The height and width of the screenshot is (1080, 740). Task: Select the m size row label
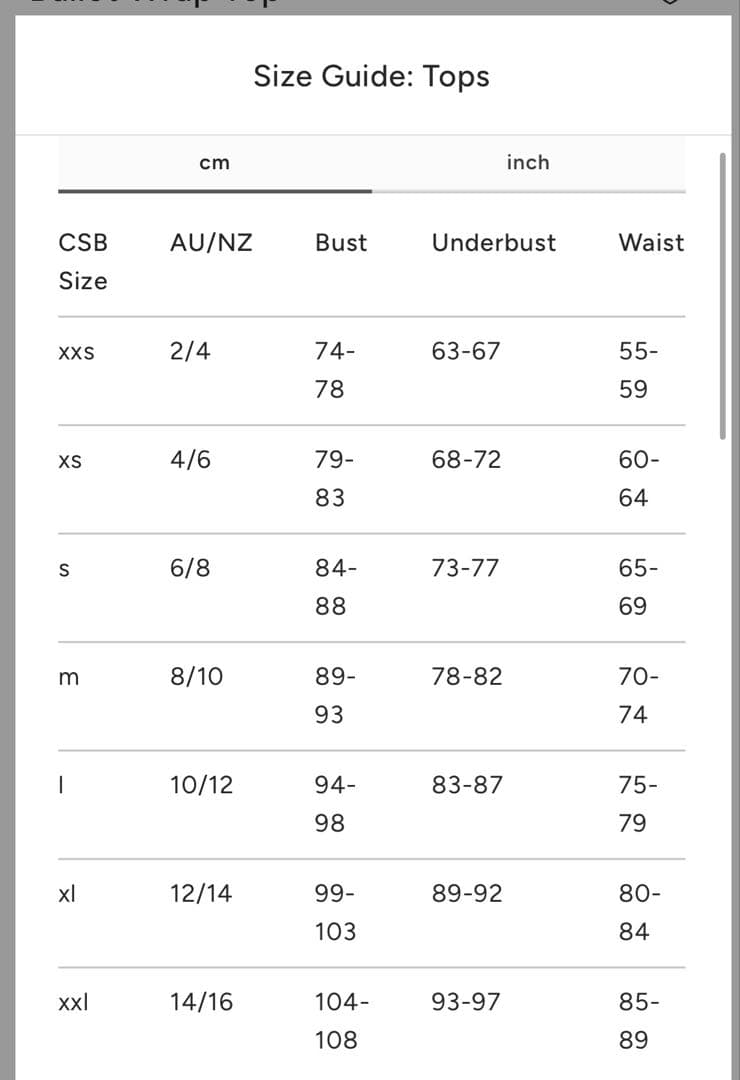point(68,678)
